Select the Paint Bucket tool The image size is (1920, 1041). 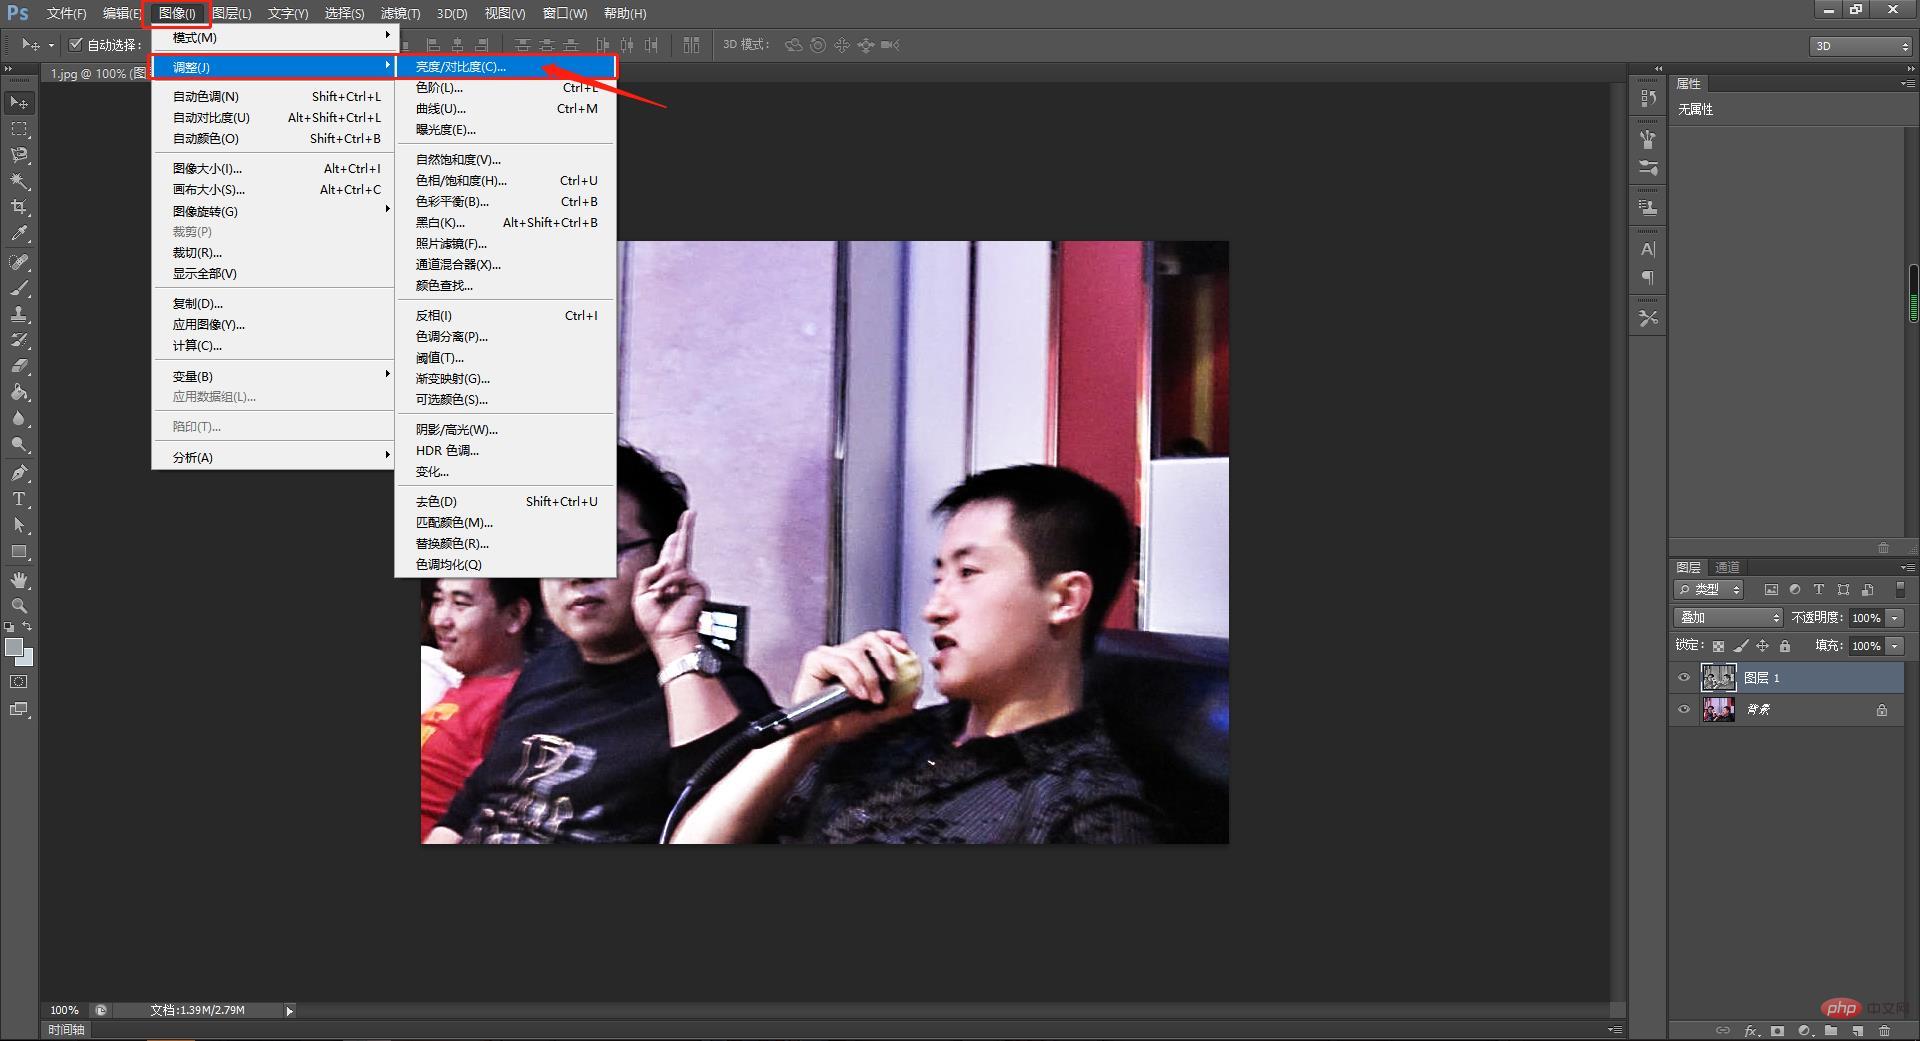[19, 392]
